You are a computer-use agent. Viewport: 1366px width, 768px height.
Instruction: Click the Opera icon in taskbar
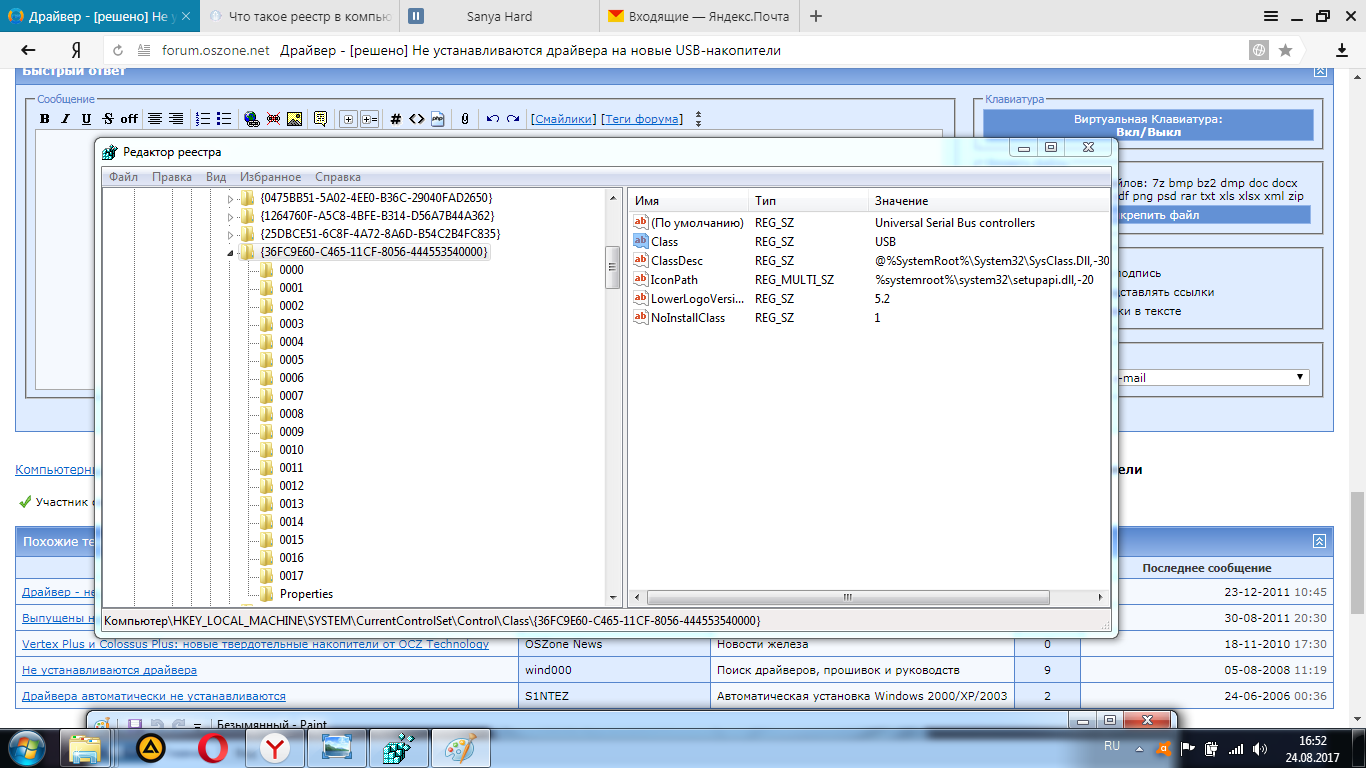click(212, 747)
